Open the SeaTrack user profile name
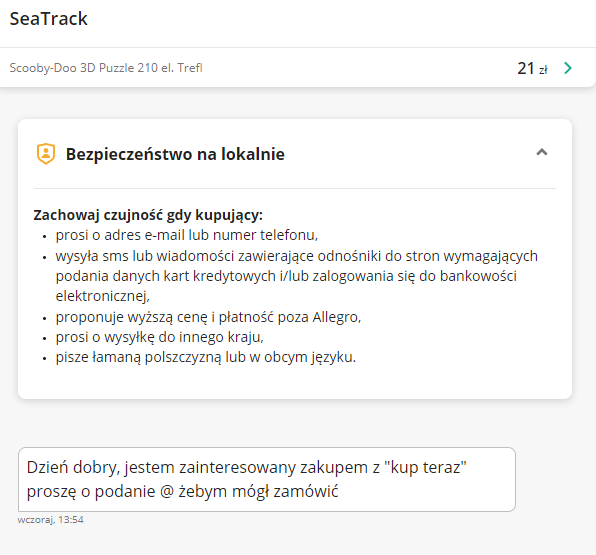This screenshot has height=555, width=596. click(x=49, y=19)
